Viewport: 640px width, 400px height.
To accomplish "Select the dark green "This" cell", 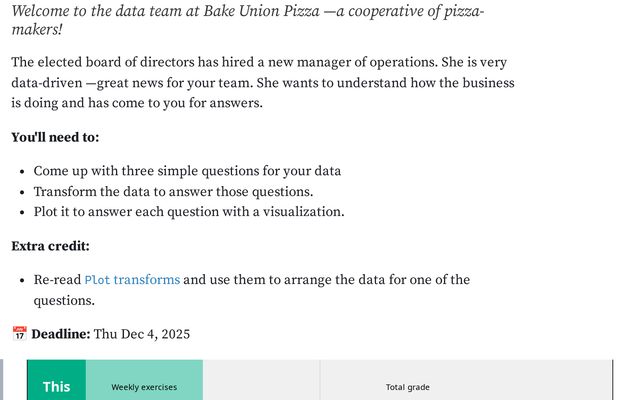I will (x=56, y=386).
